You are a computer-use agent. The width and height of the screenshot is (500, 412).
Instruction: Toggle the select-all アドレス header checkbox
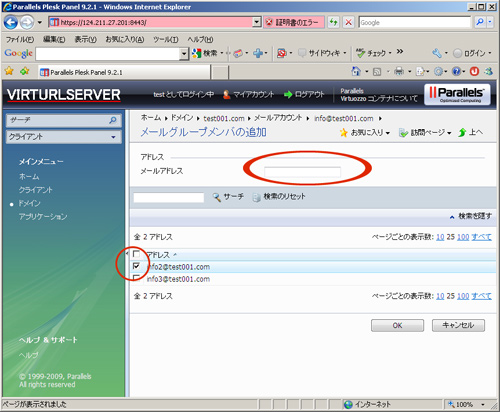pyautogui.click(x=136, y=254)
